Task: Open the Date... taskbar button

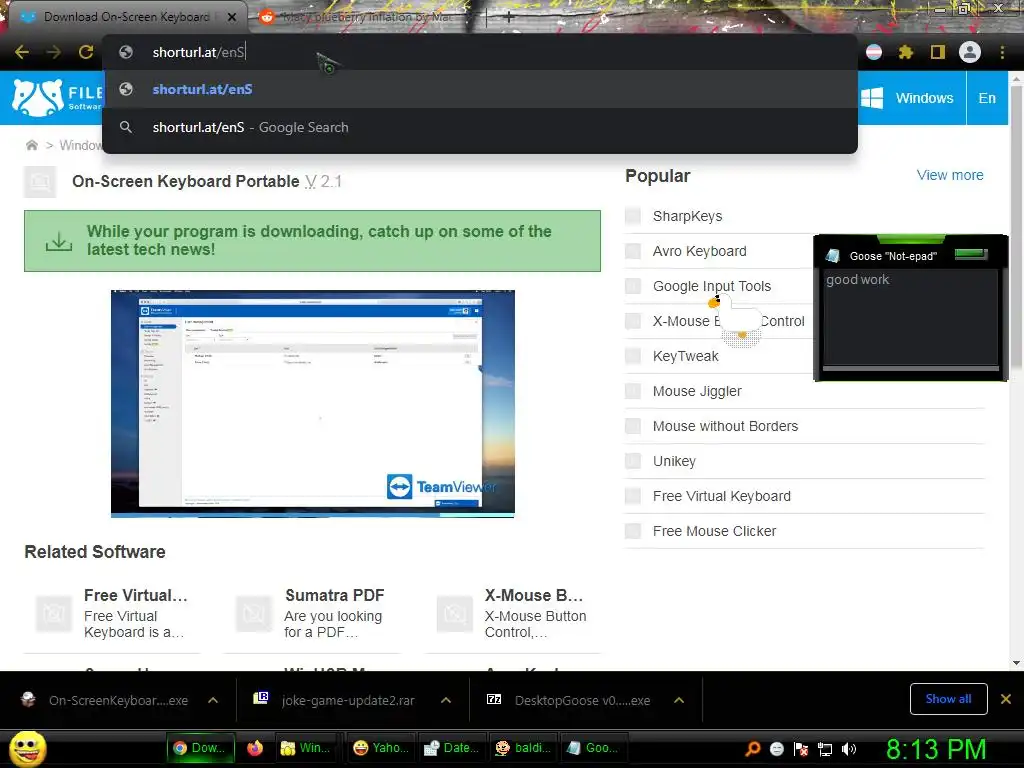Action: 452,748
